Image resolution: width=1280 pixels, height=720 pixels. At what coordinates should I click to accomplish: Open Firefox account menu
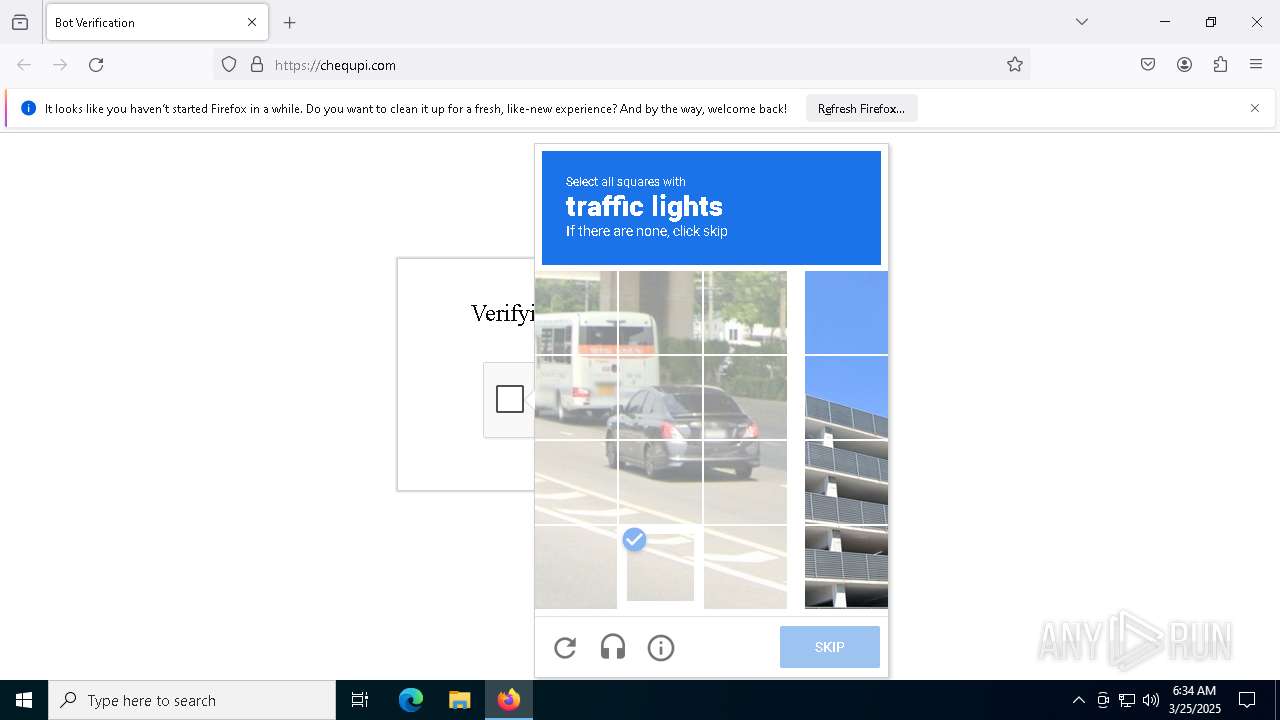1184,65
